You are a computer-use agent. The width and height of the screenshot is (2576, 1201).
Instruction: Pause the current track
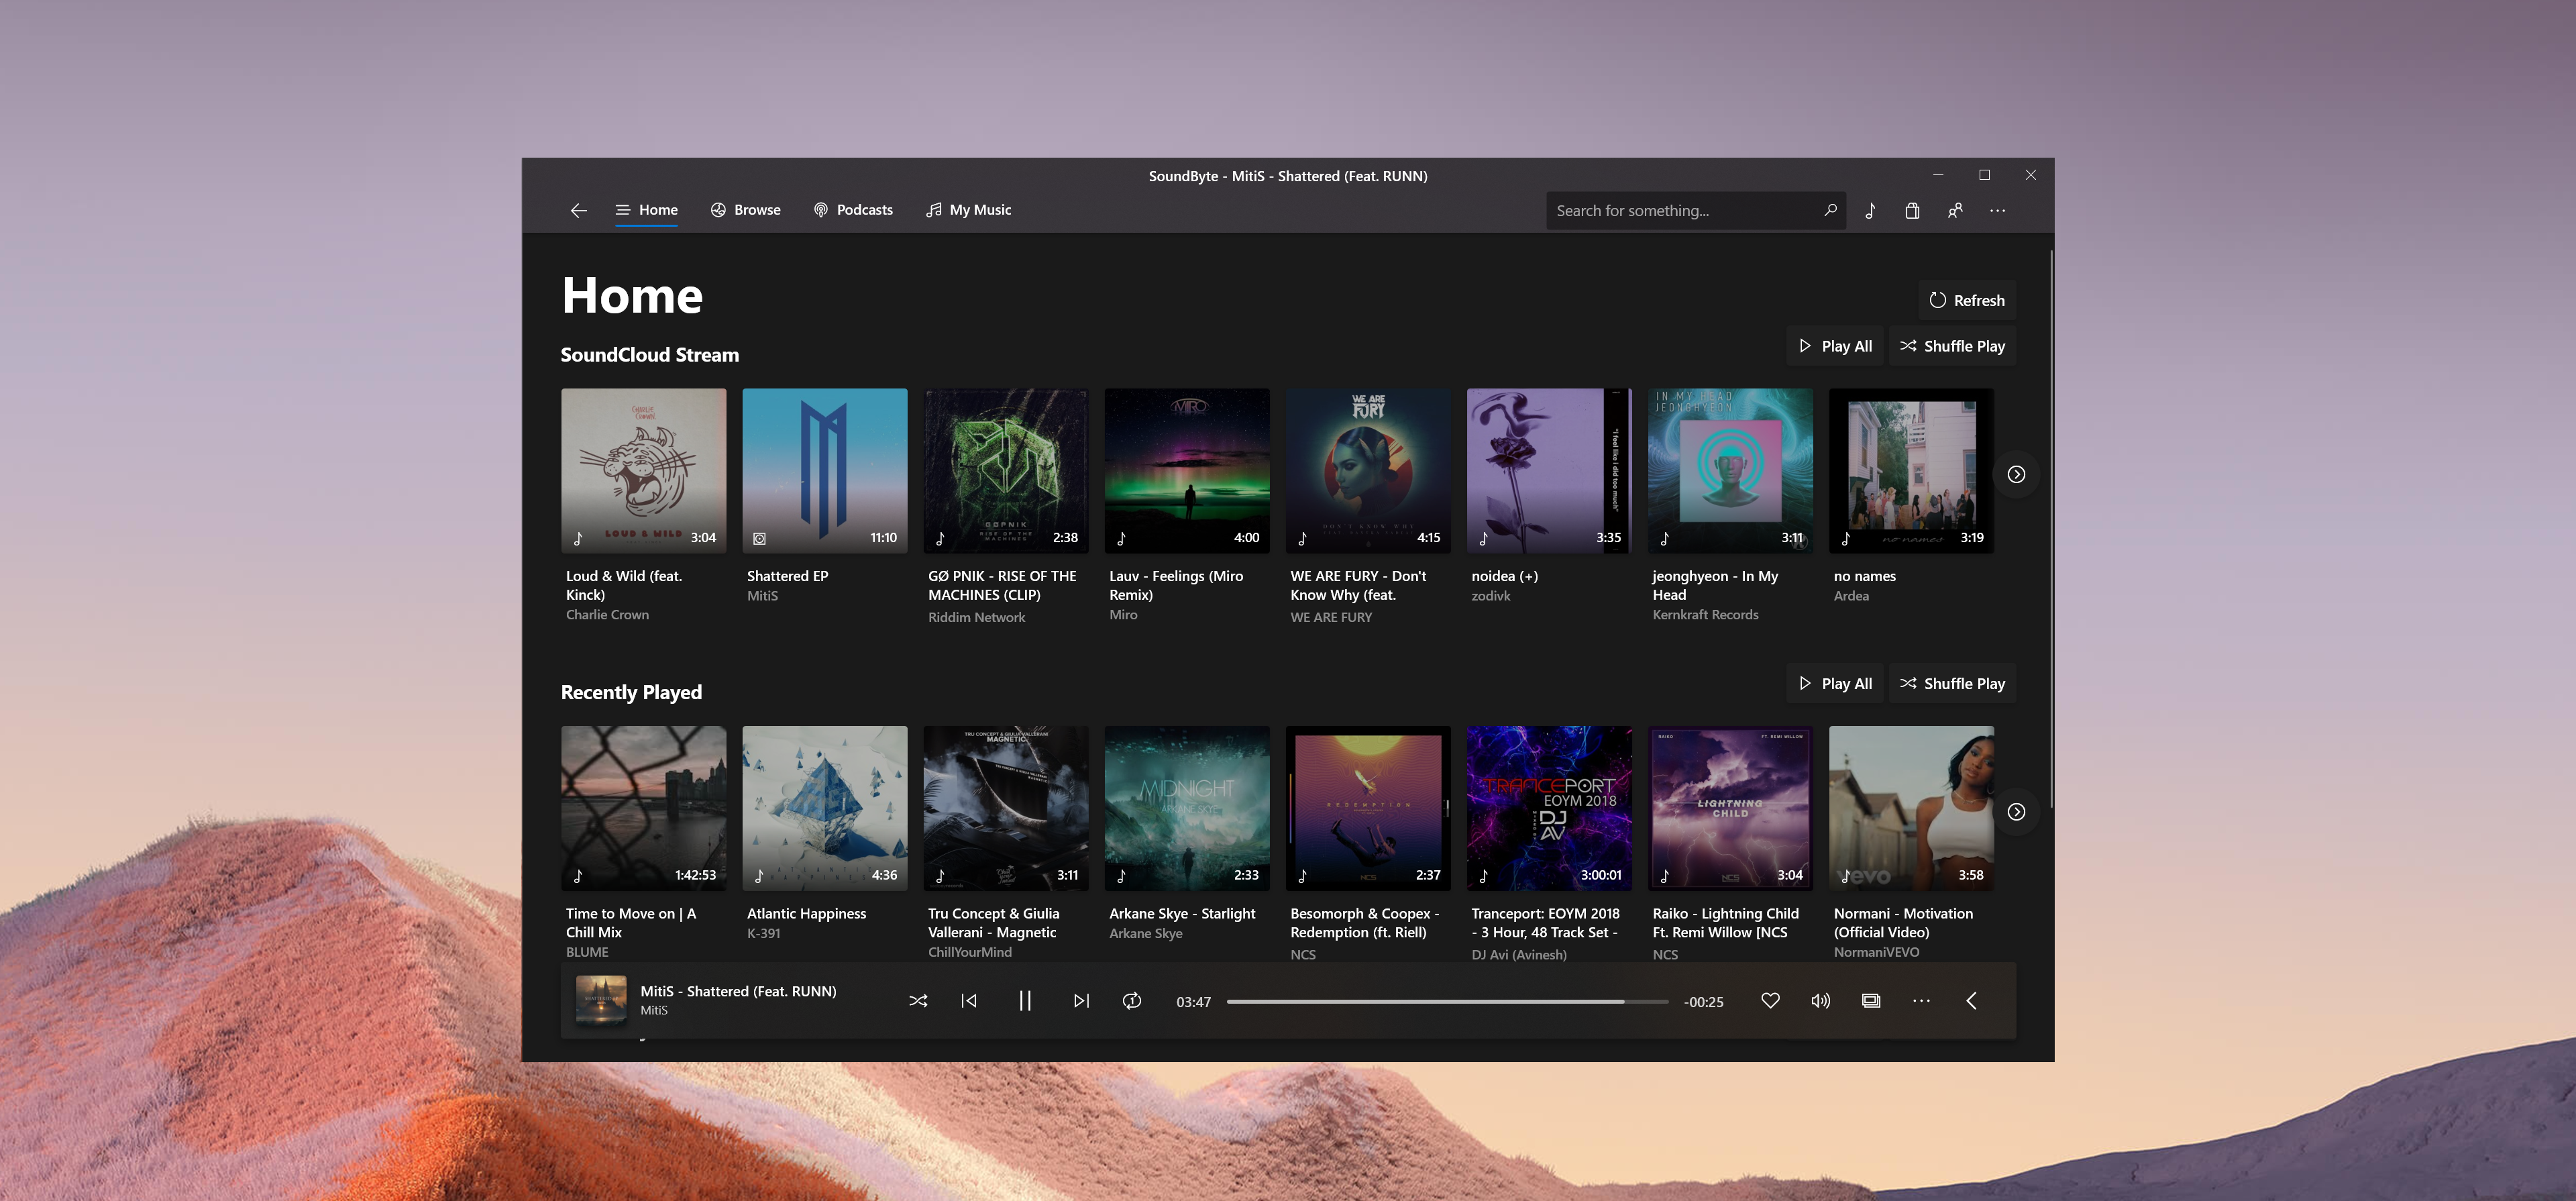point(1025,1001)
